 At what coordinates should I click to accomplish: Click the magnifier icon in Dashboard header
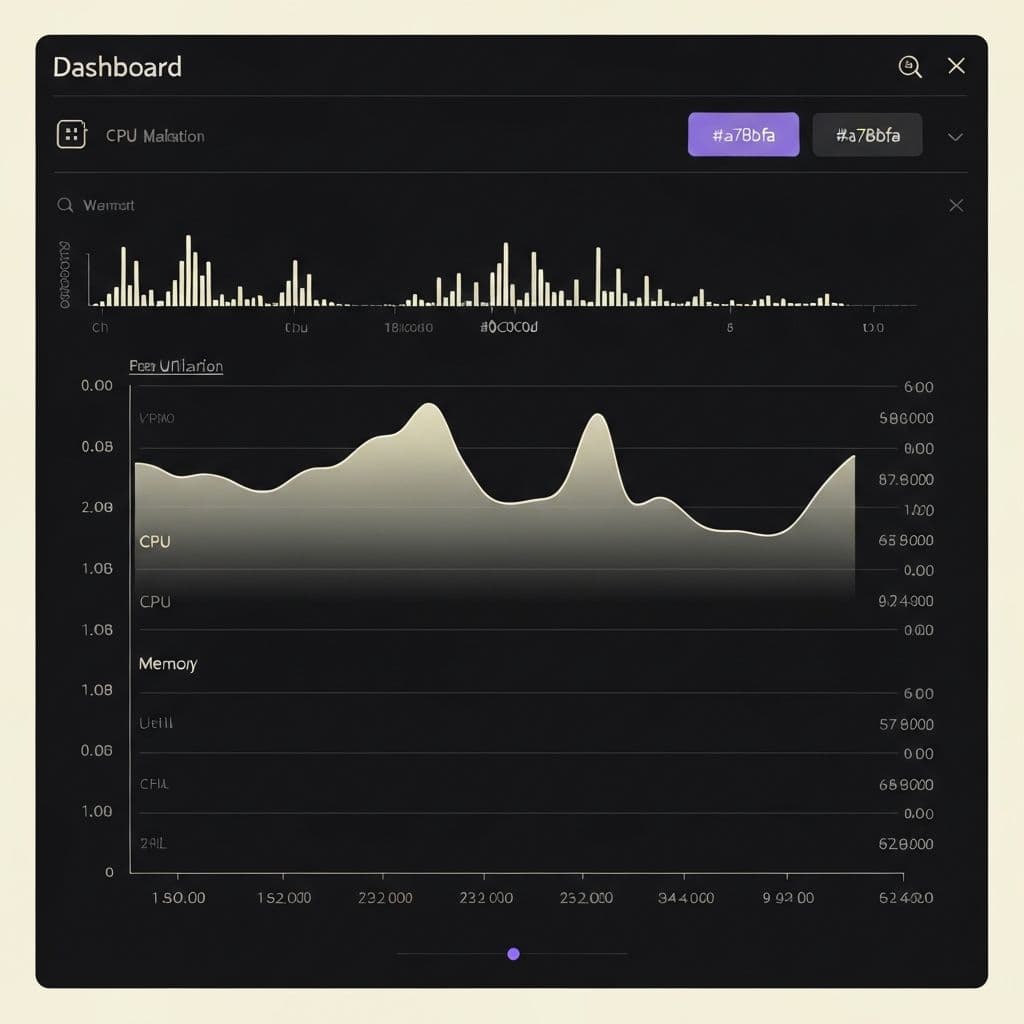point(910,67)
